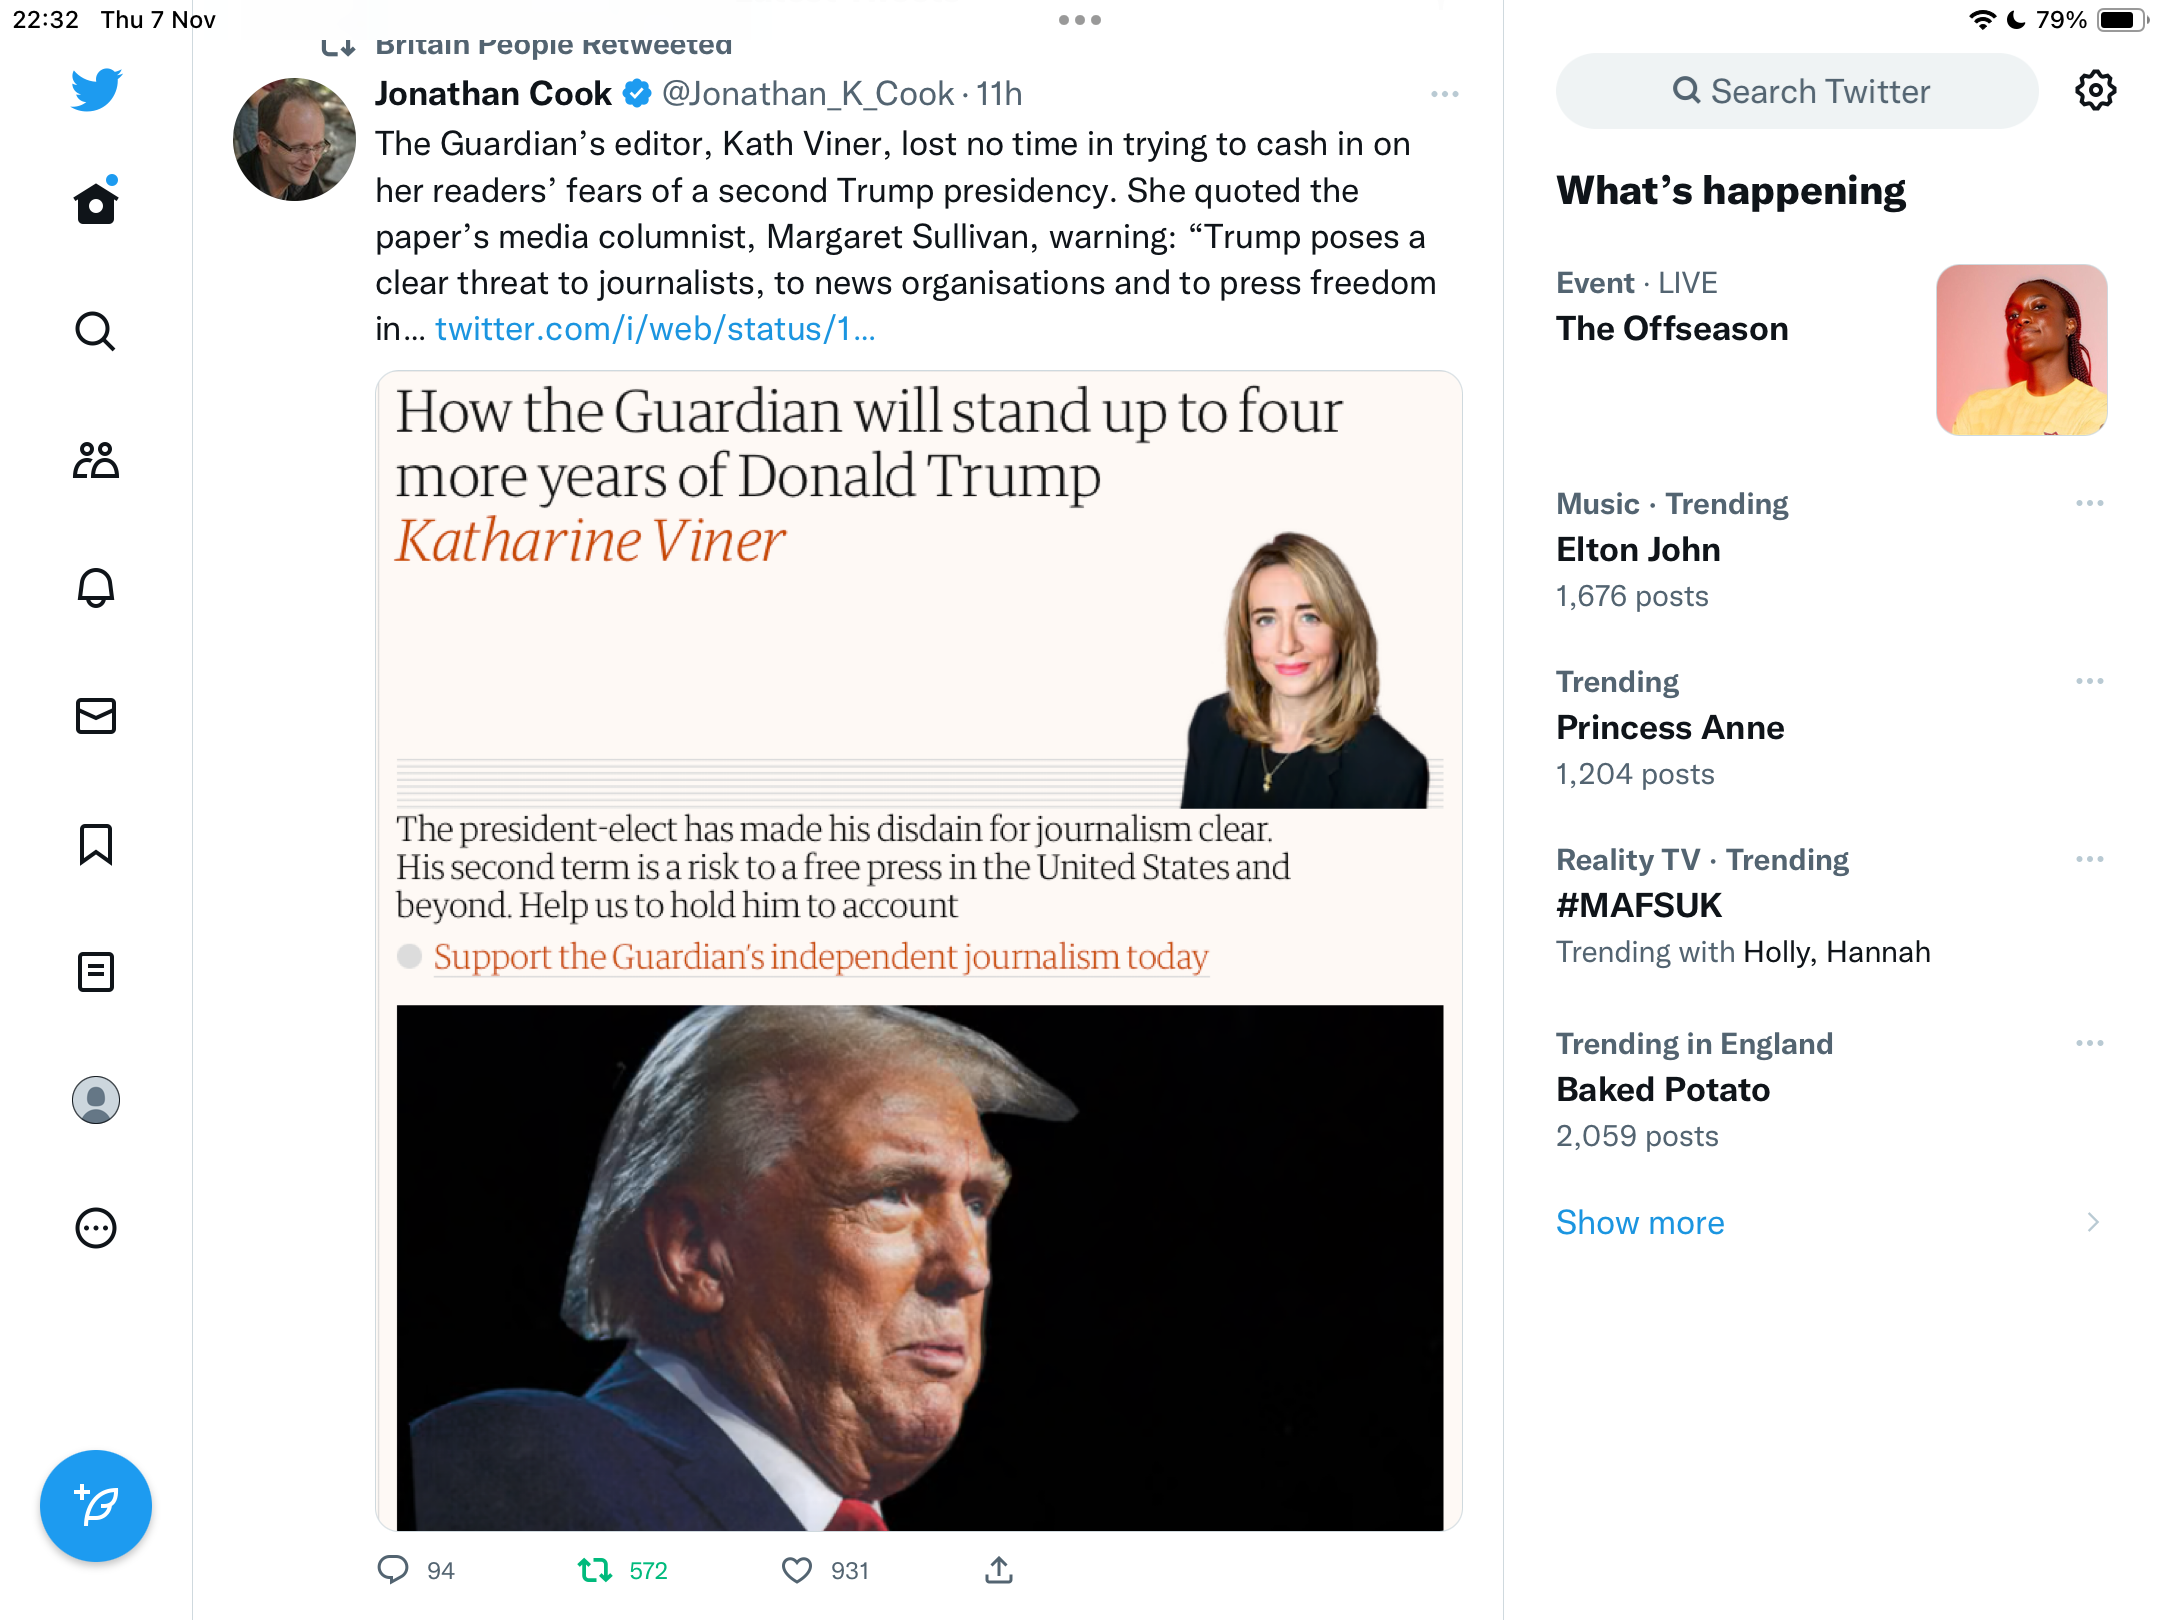Screen dimensions: 2160x1620
Task: Follow the twitter.com status link in the tweet
Action: pyautogui.click(x=655, y=329)
